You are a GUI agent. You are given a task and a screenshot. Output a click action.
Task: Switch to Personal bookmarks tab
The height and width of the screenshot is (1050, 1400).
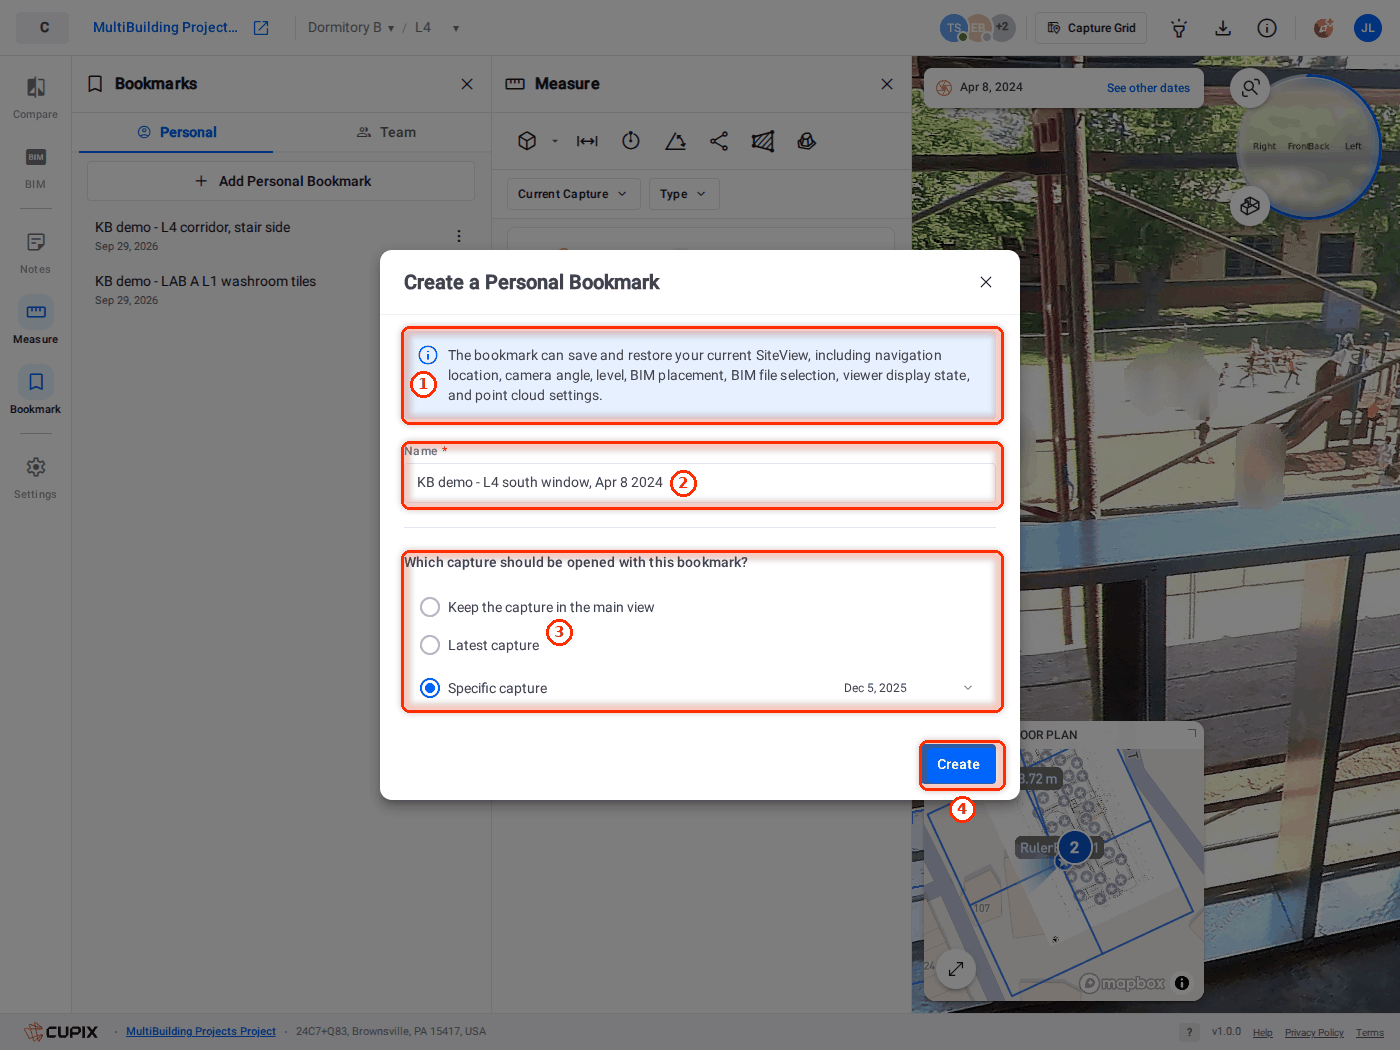[176, 132]
